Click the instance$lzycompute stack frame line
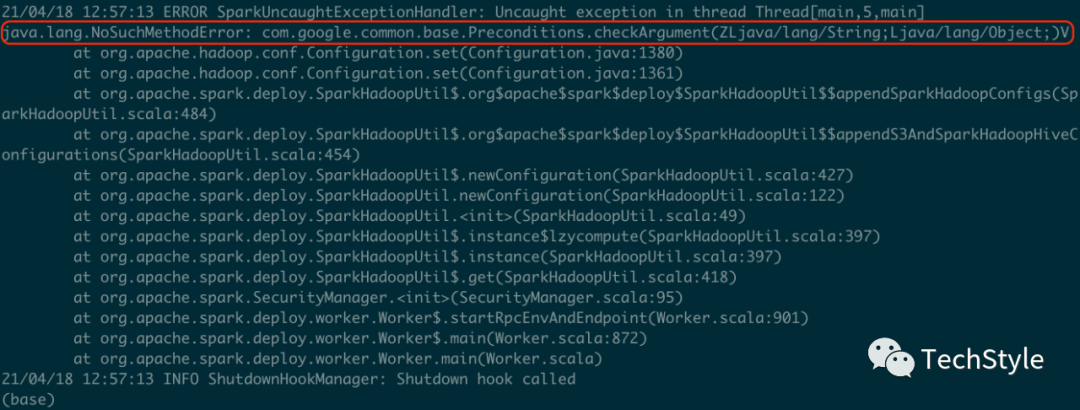The height and width of the screenshot is (410, 1080). (x=477, y=236)
